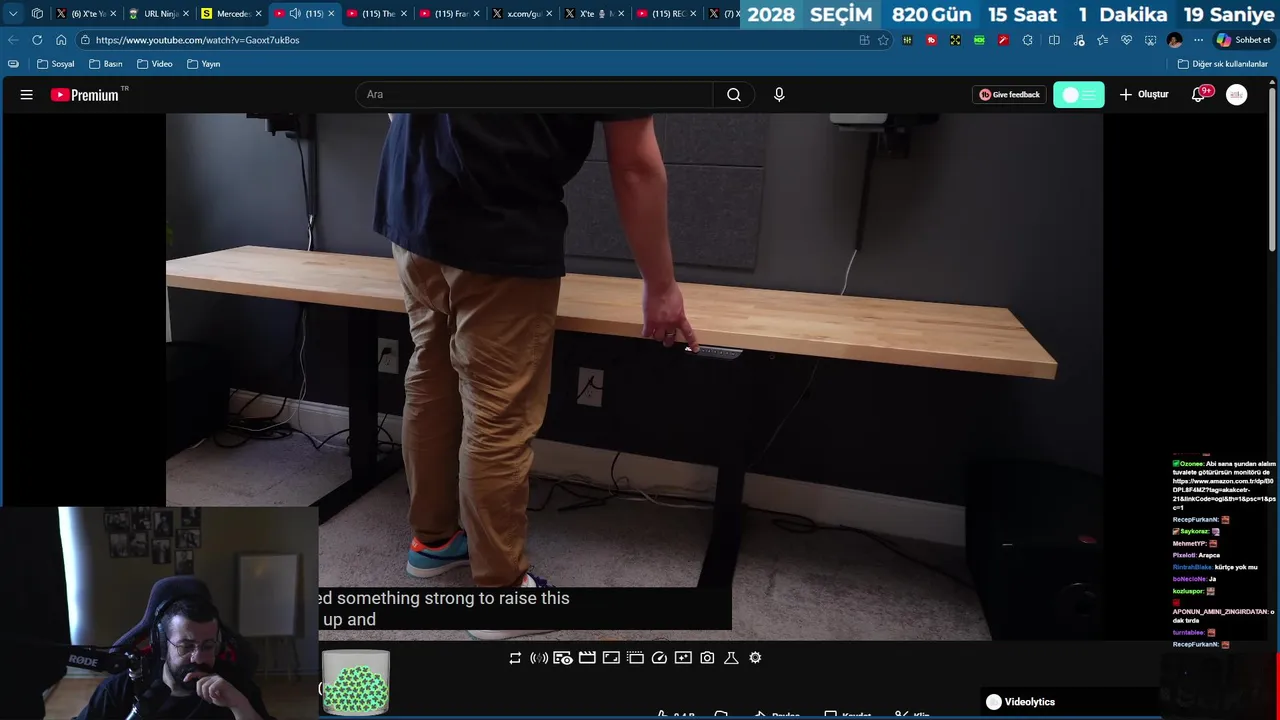Mute the playing tab via speaker icon
The height and width of the screenshot is (720, 1280).
click(x=295, y=14)
